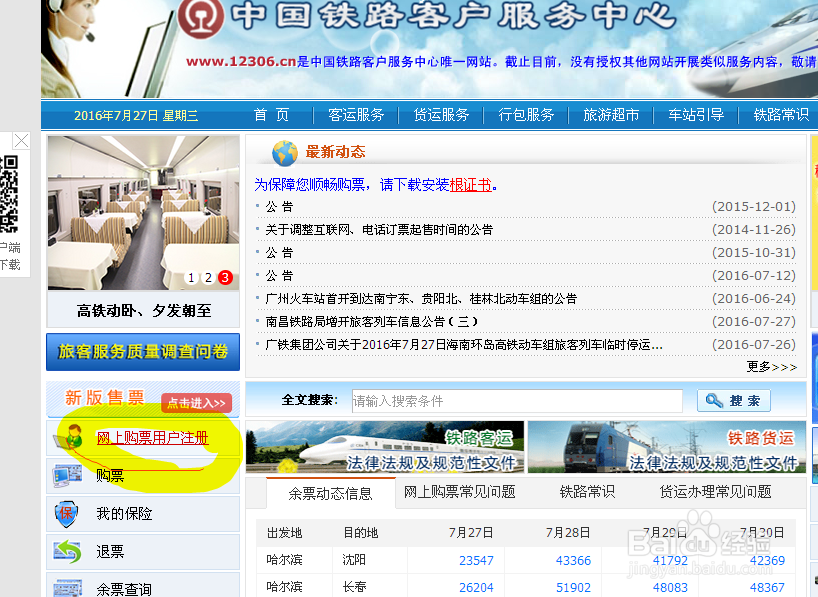818x597 pixels.
Task: Open the 铁路货运 法律法规 banner
Action: [667, 447]
